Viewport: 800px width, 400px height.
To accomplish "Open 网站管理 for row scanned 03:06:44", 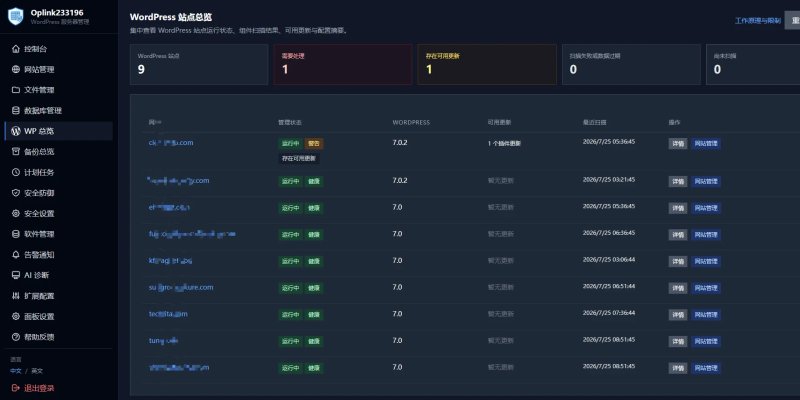I will (x=706, y=261).
